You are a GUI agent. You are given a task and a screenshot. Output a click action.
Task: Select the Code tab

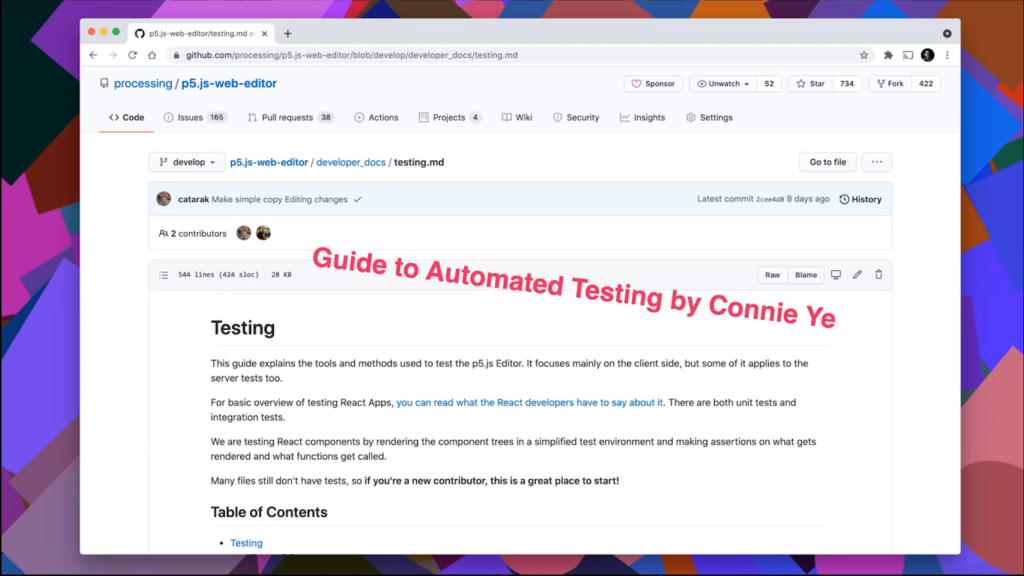coord(127,118)
